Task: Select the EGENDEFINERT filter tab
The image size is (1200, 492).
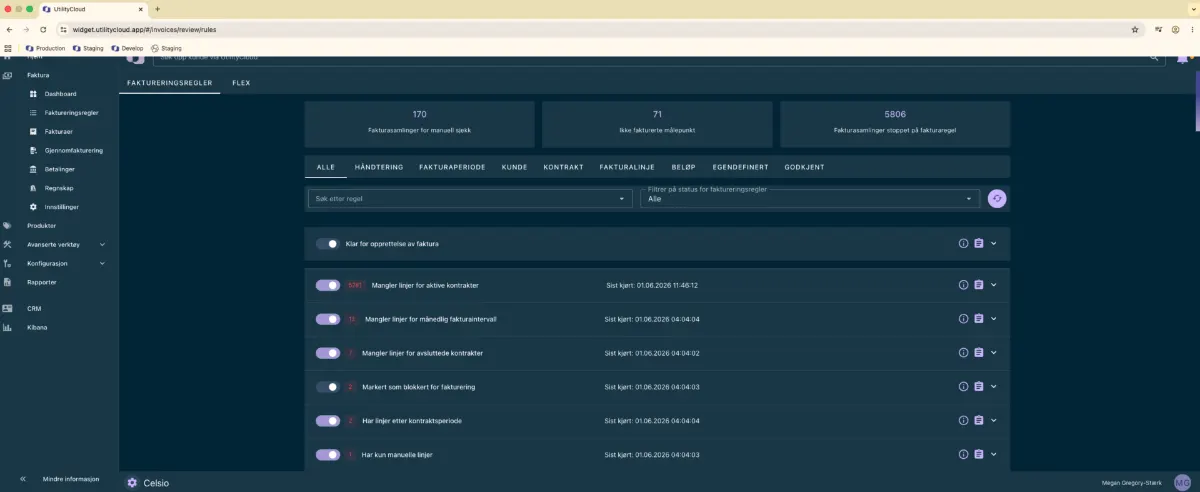Action: pos(741,167)
